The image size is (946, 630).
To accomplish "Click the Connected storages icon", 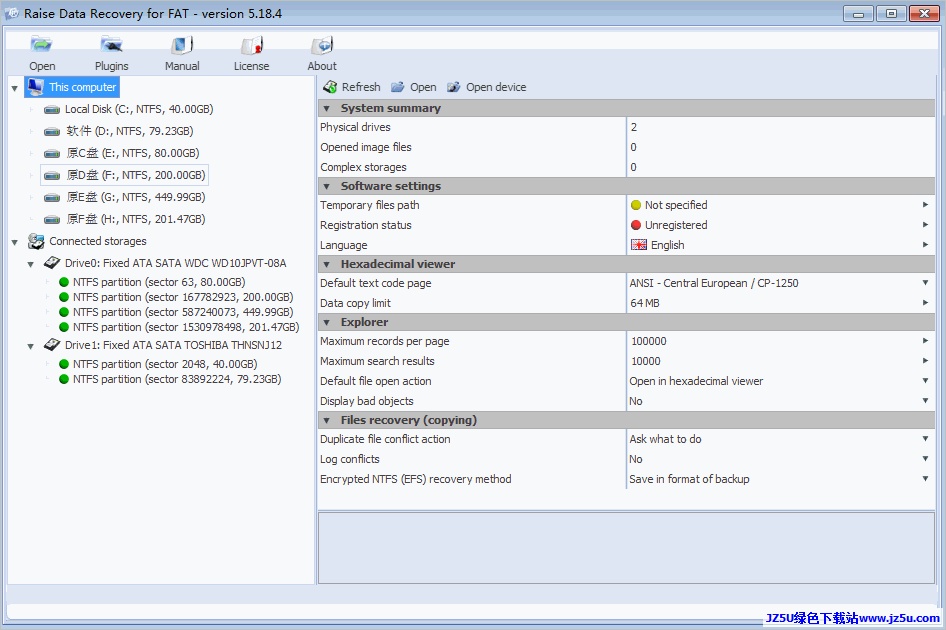I will point(36,241).
